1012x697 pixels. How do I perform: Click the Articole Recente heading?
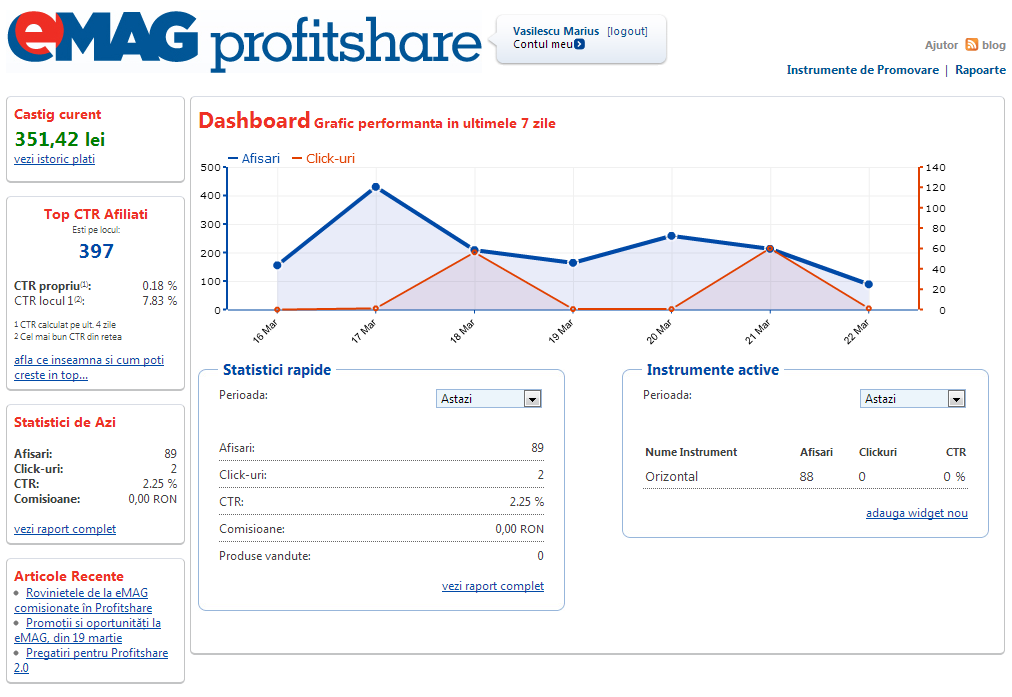coord(69,576)
